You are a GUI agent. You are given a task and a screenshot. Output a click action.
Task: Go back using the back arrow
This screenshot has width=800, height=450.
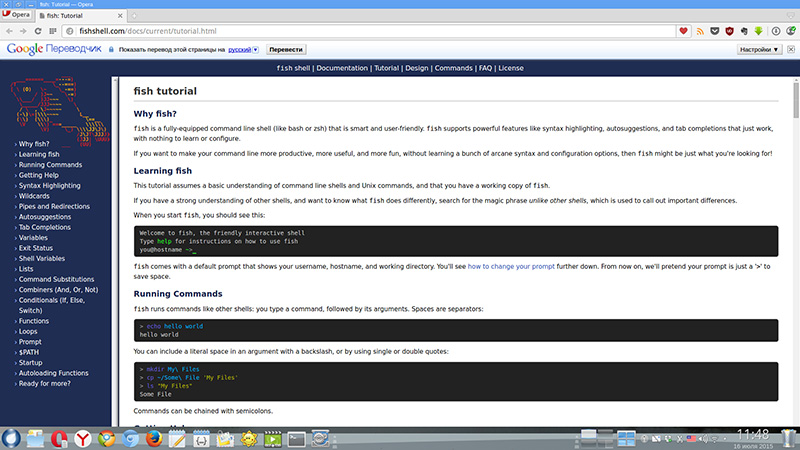(x=10, y=31)
